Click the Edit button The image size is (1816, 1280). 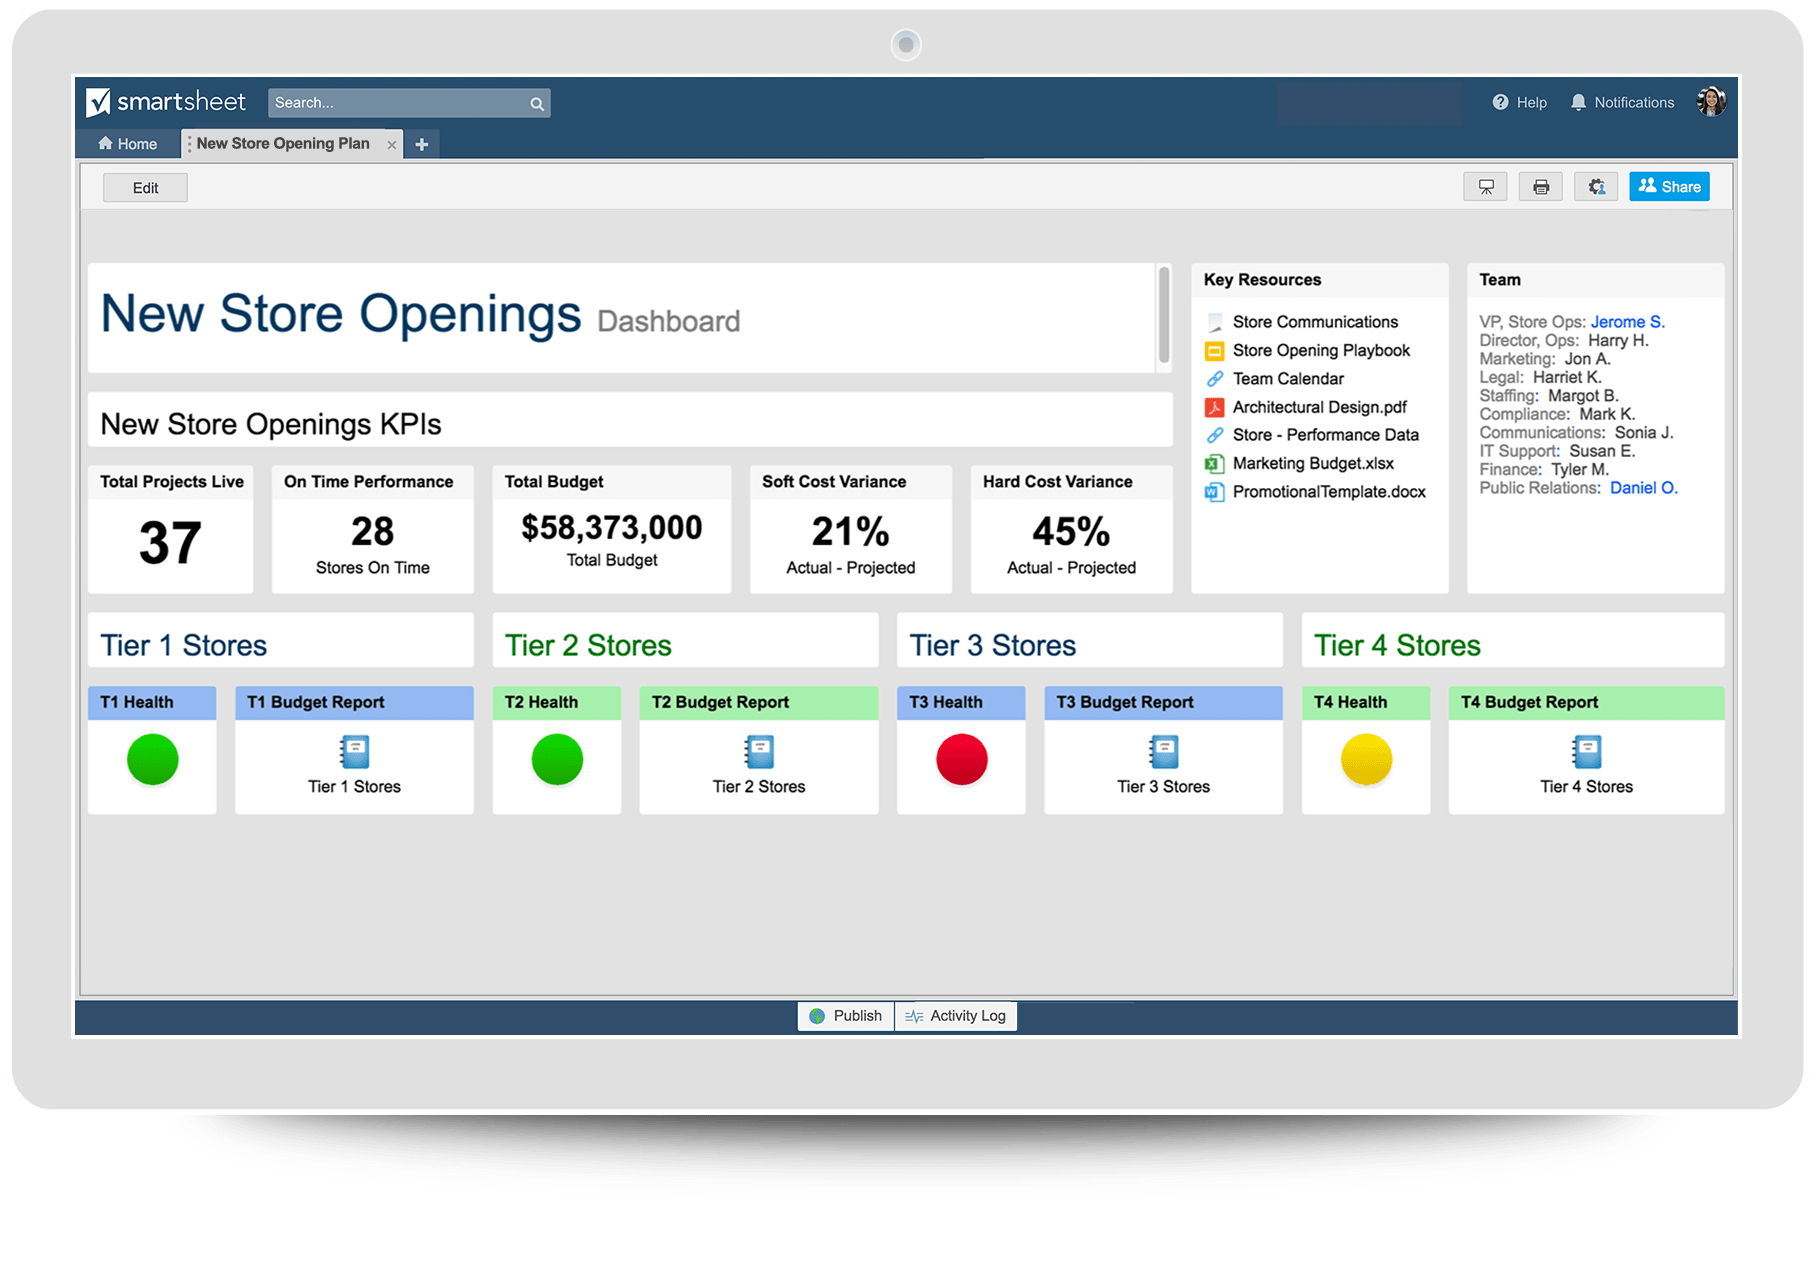click(145, 187)
